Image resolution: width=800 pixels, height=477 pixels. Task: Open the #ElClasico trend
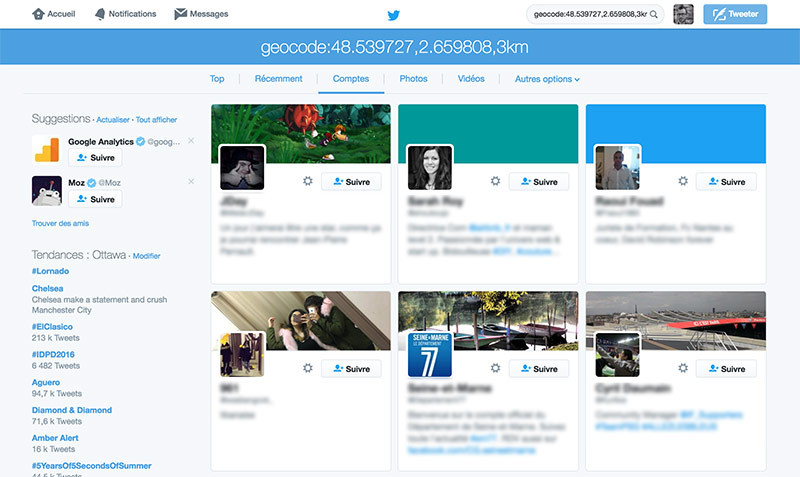[x=52, y=327]
